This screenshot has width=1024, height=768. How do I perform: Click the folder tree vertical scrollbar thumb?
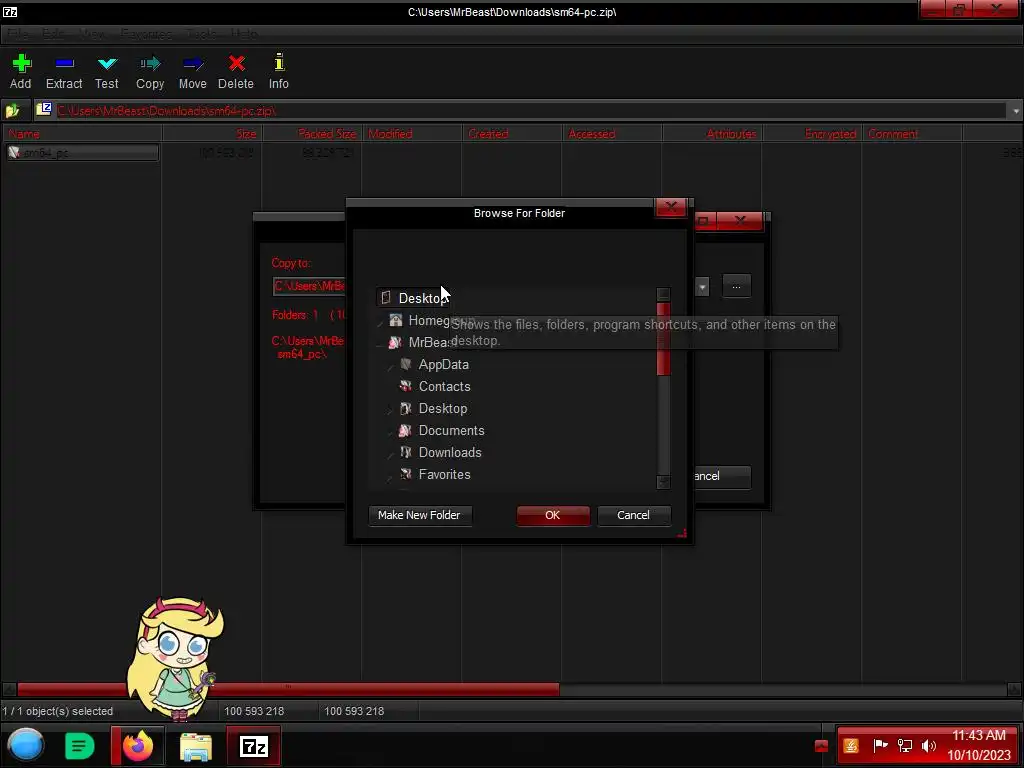664,338
